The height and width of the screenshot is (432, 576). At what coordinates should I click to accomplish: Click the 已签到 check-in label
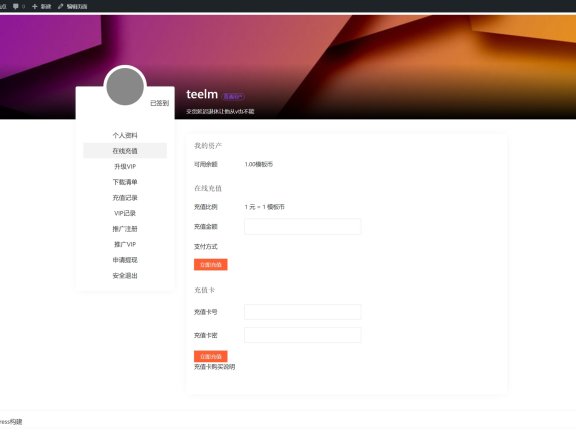tap(159, 103)
